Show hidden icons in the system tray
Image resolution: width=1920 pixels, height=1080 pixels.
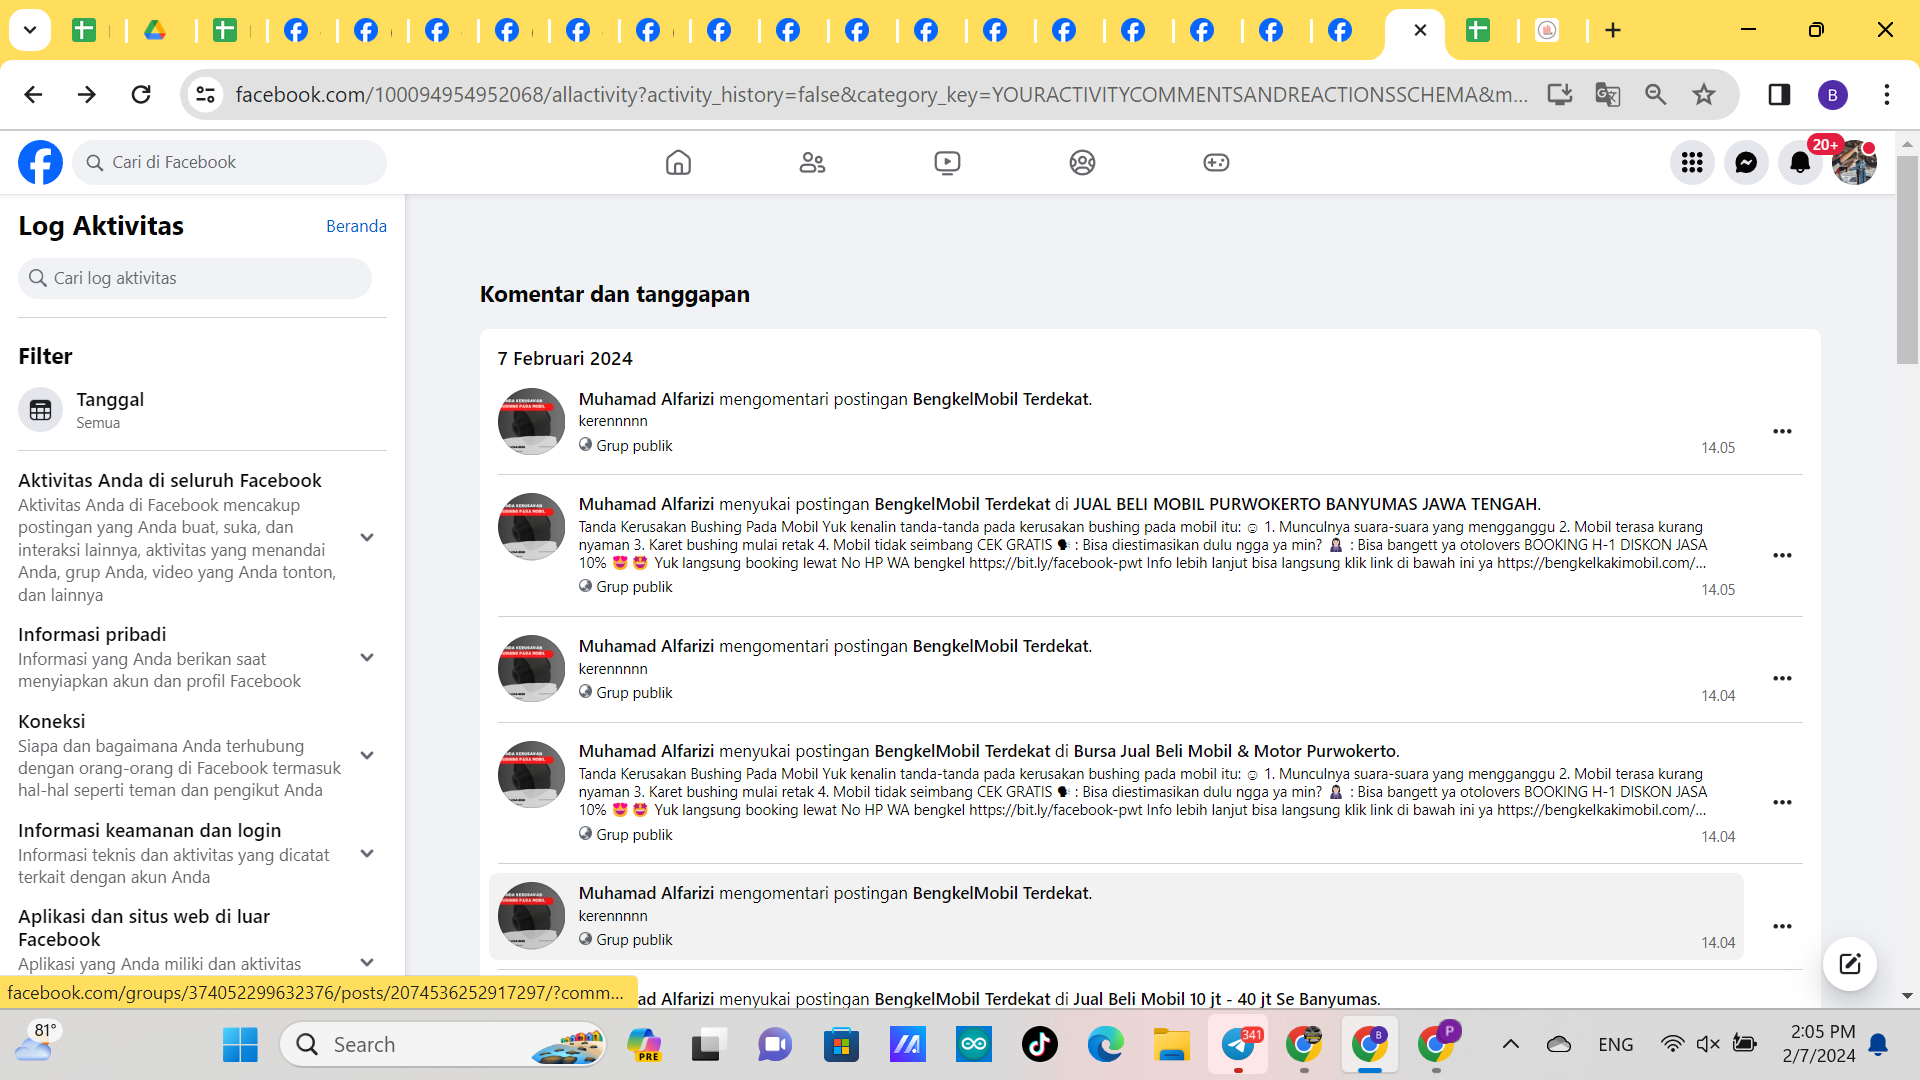pos(1510,1044)
